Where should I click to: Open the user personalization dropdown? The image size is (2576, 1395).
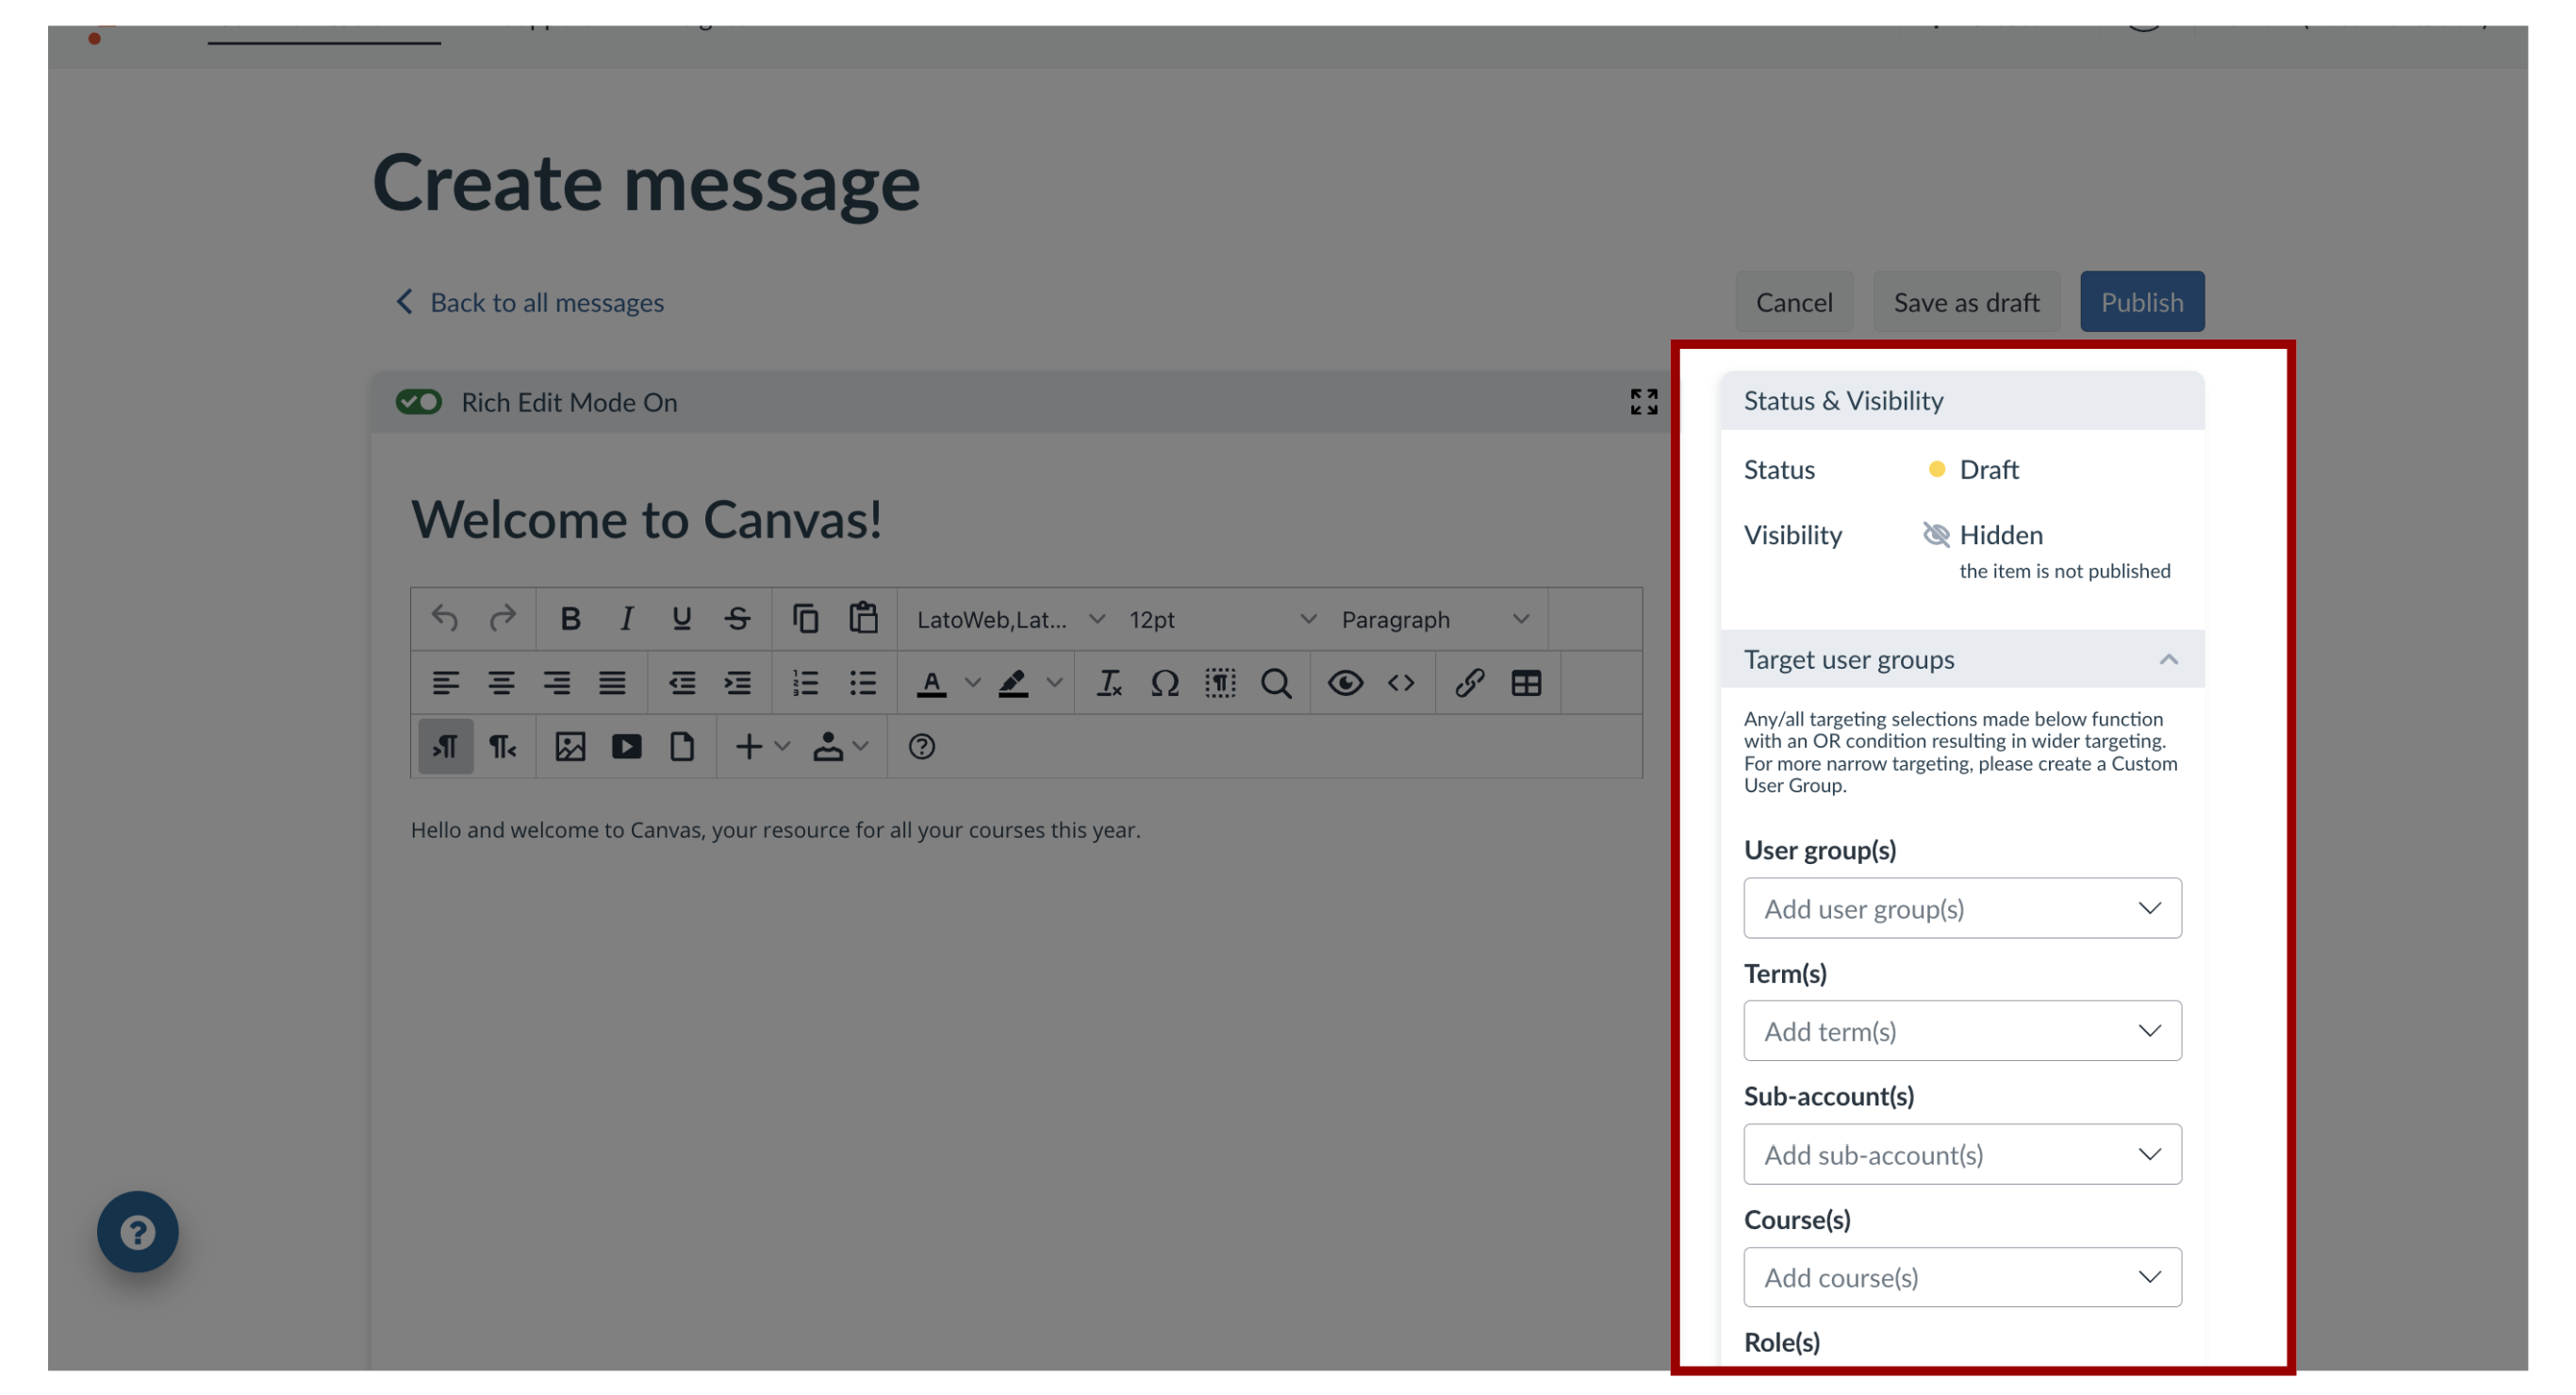pos(840,747)
